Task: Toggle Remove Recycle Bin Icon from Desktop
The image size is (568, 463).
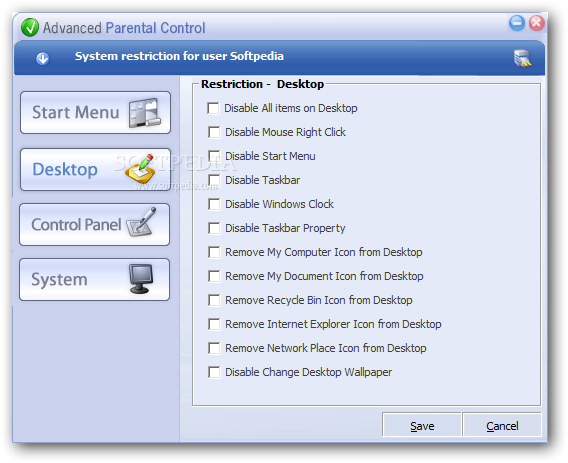Action: point(214,300)
